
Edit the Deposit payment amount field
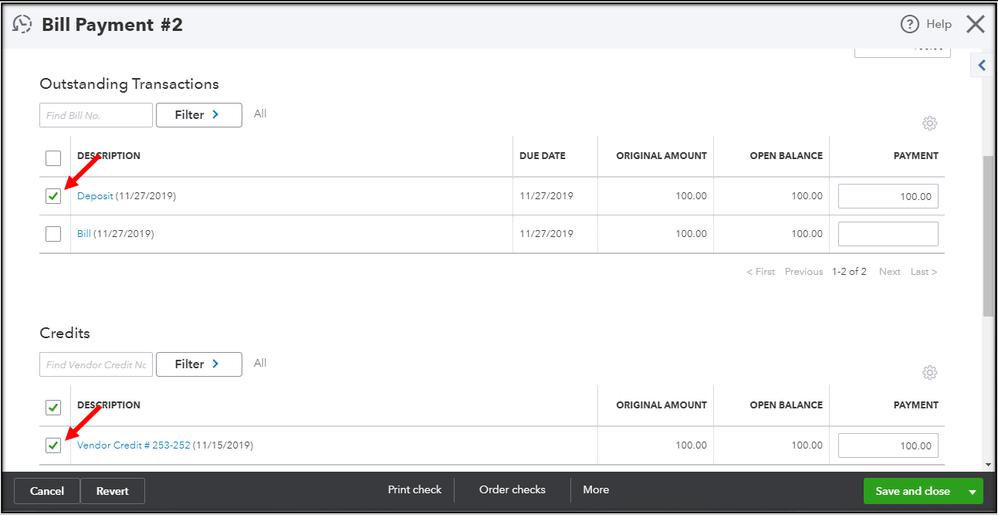pyautogui.click(x=888, y=196)
